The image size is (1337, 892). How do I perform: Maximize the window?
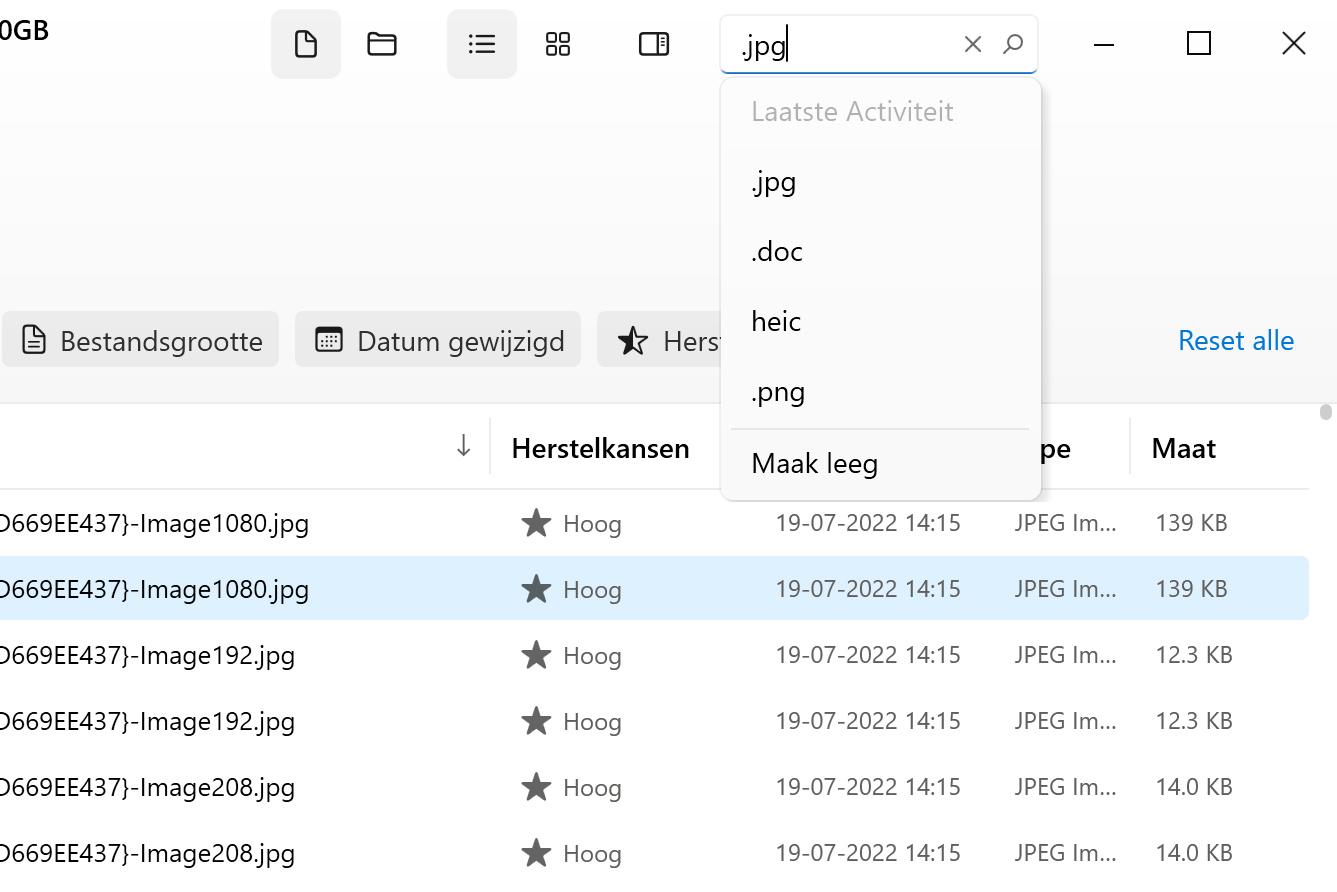(x=1199, y=44)
